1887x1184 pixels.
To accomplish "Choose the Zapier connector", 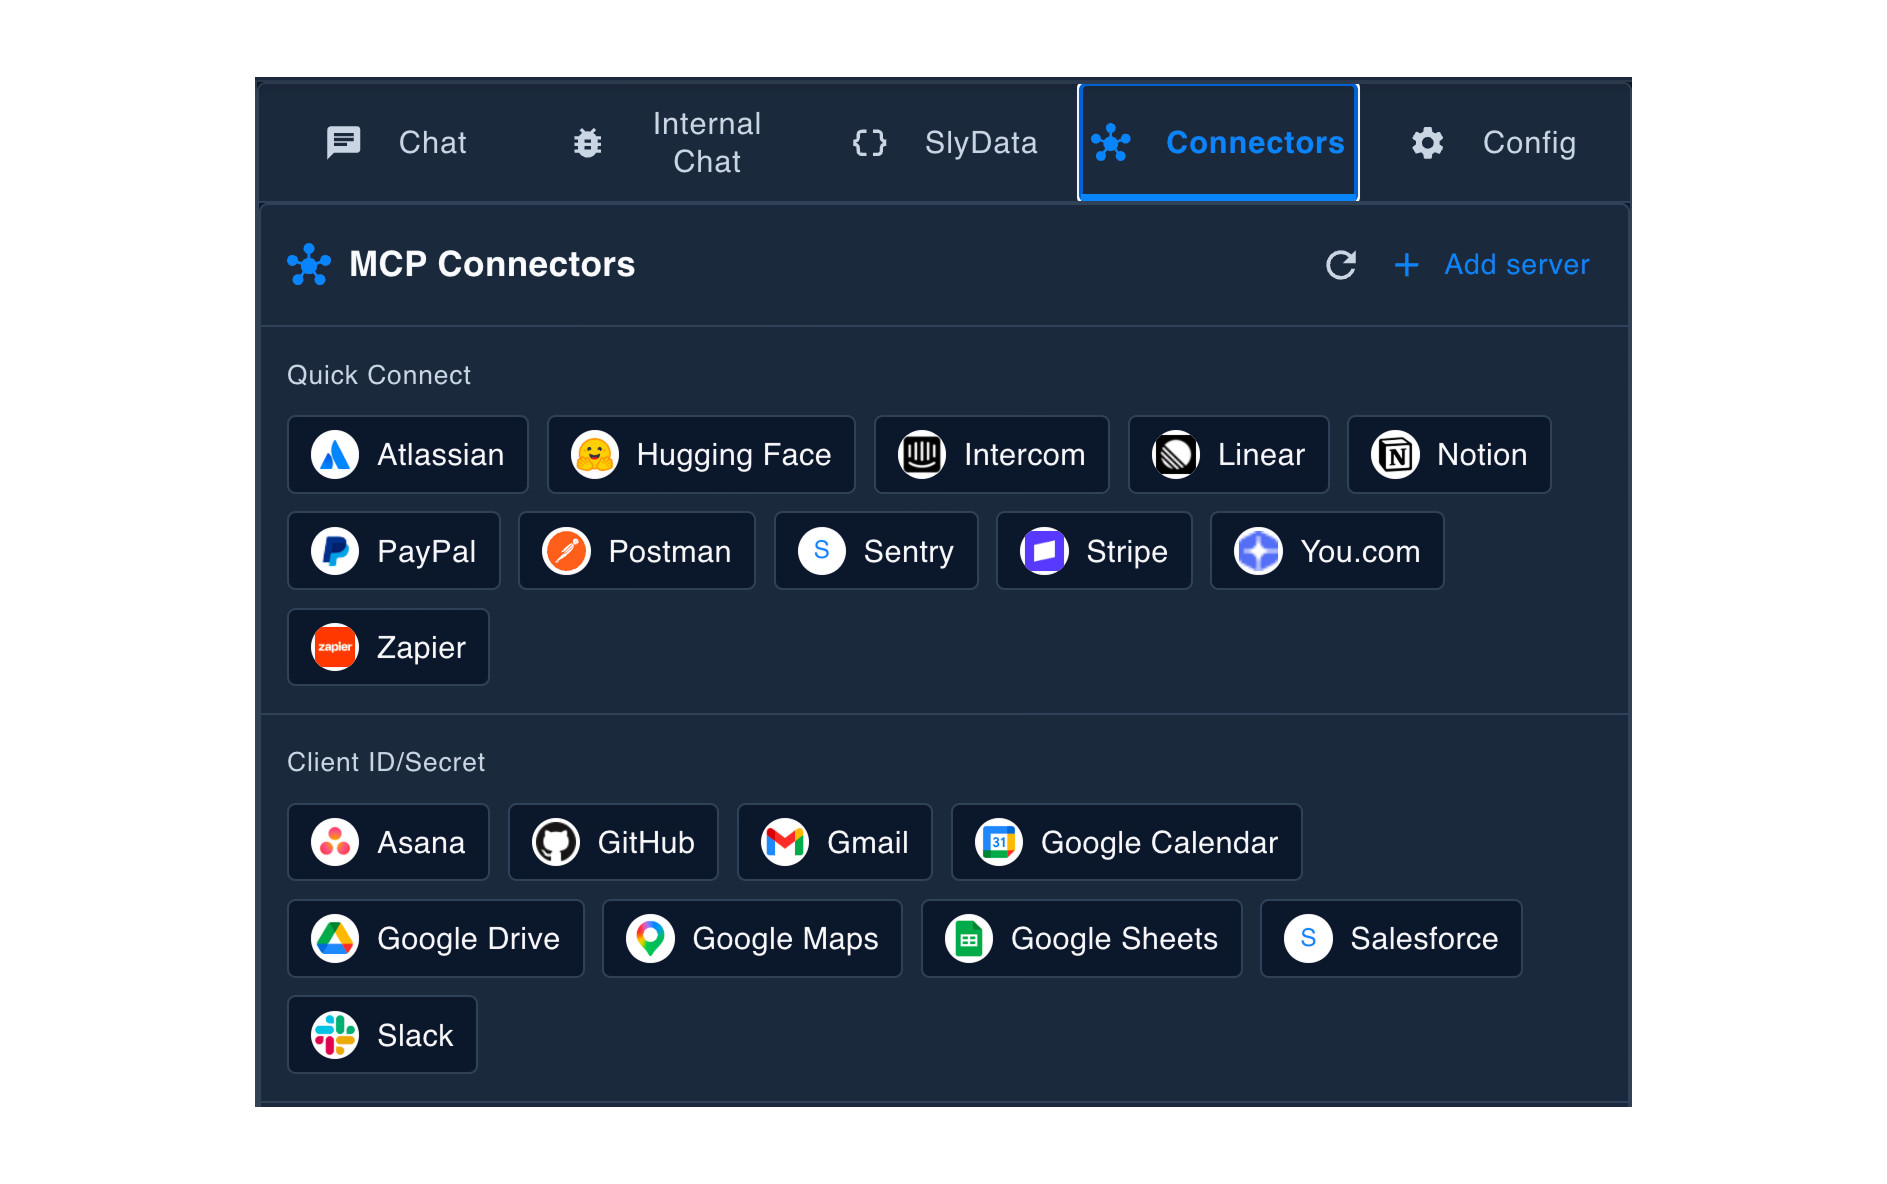I will 388,647.
